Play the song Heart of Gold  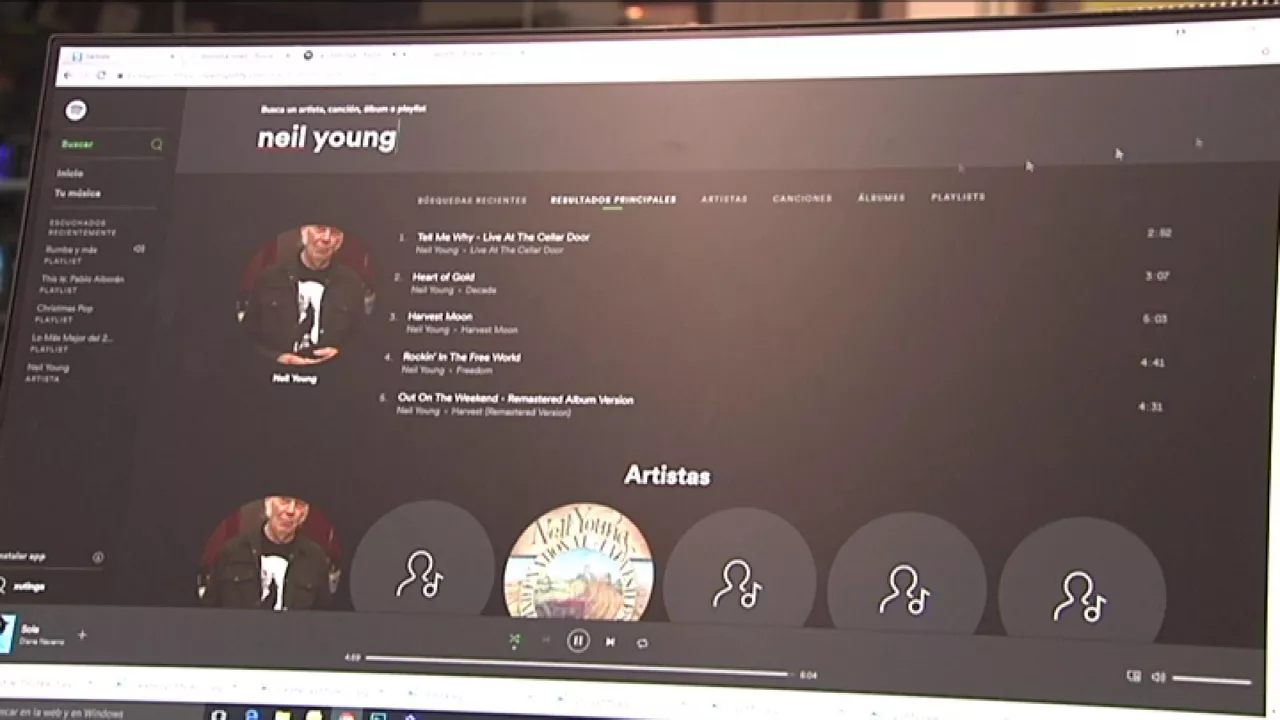443,277
